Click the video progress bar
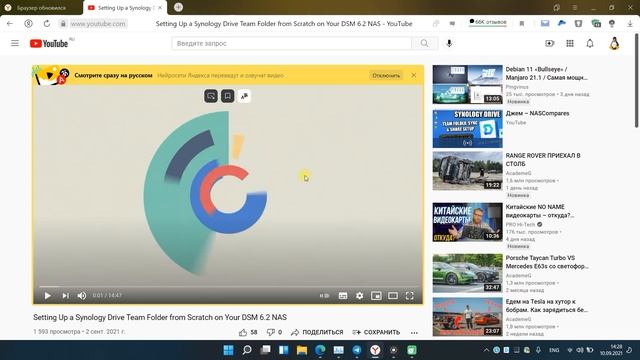 229,287
